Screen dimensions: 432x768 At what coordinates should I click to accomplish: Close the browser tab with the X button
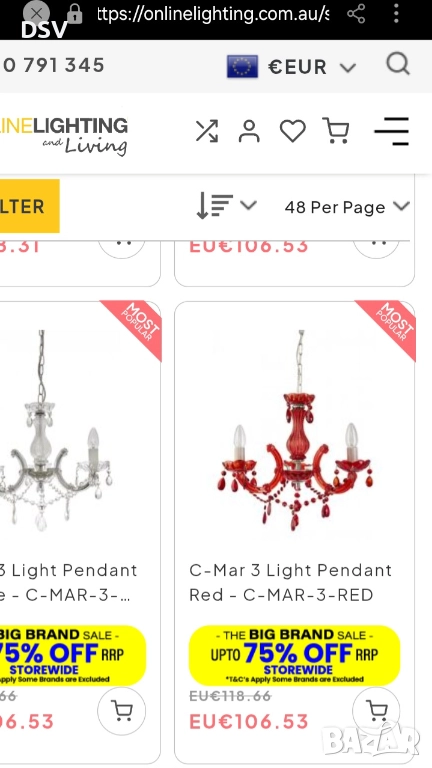36,13
